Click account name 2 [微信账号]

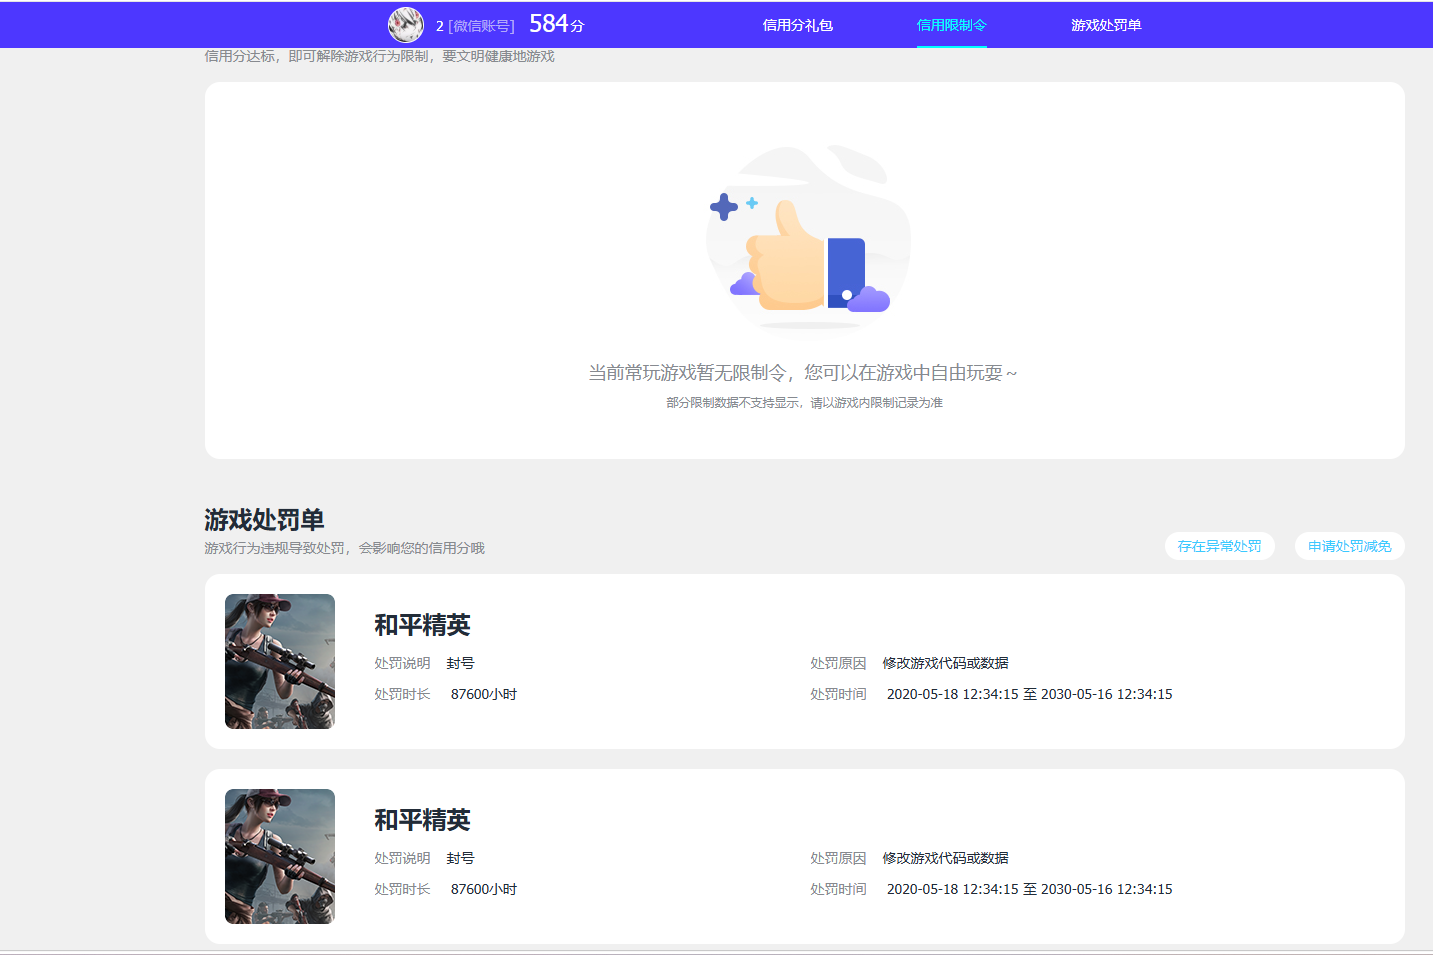(x=475, y=26)
